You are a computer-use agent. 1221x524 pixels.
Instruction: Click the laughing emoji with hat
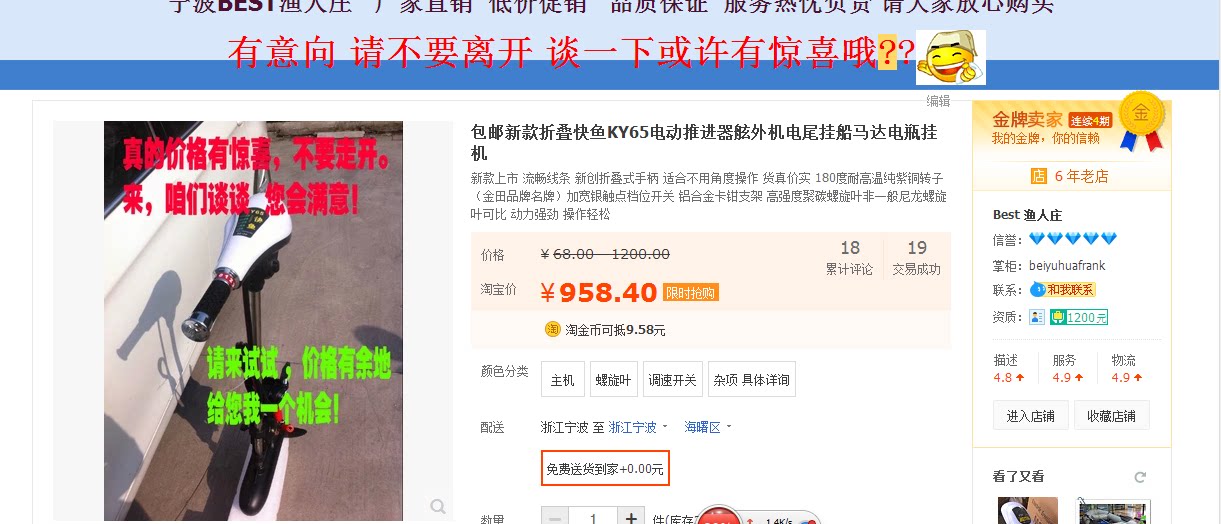coord(950,57)
